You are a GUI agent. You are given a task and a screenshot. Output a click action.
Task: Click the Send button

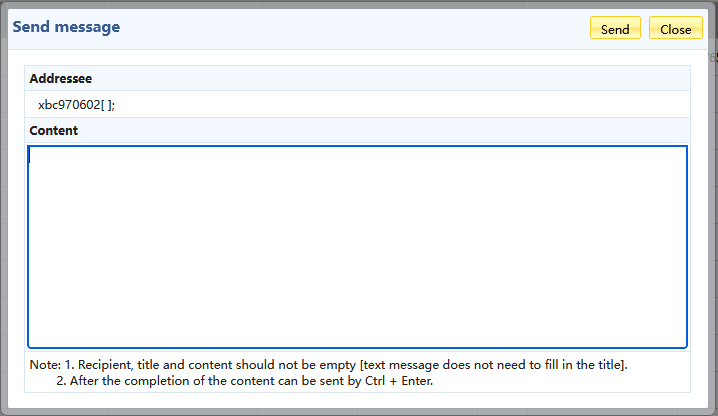pos(615,29)
